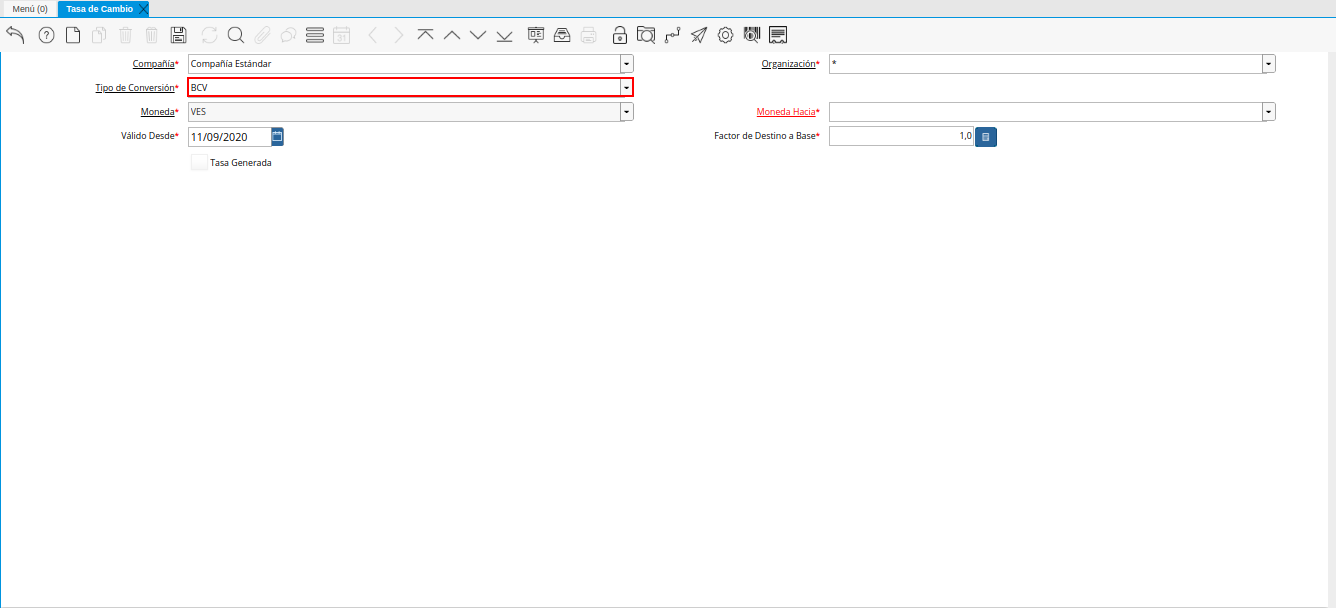
Task: Jump to first record icon
Action: (426, 35)
